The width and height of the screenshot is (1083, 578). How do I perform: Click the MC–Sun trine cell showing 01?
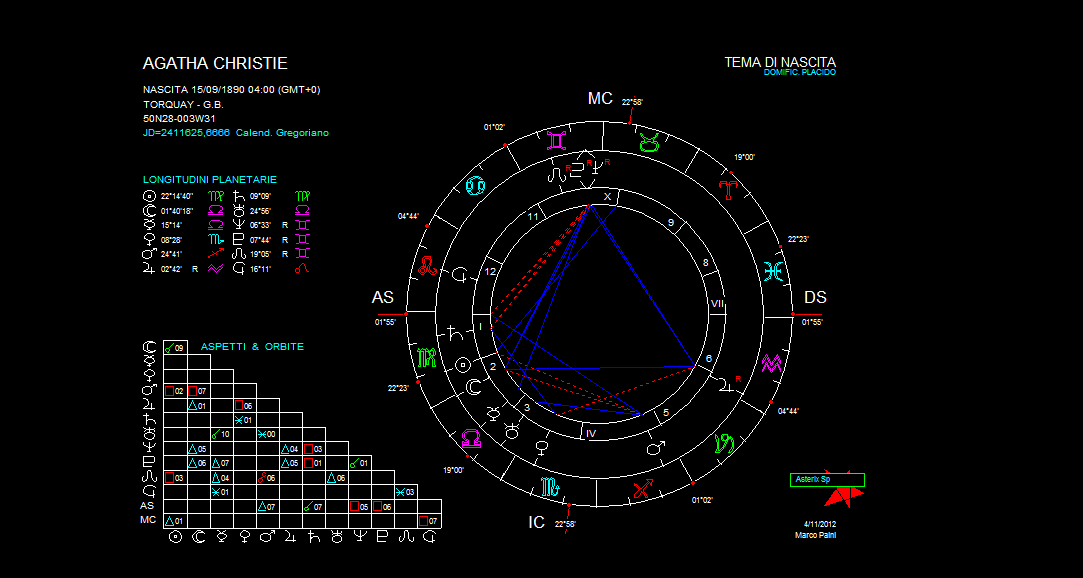coord(175,521)
